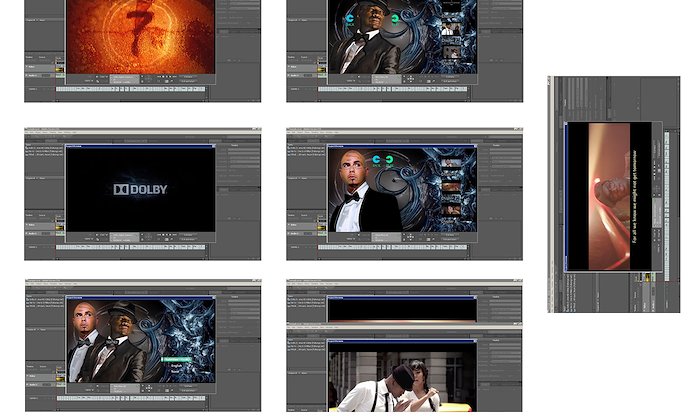This screenshot has width=700, height=416.
Task: Open the dropdown below the bald man menu preview
Action: pos(387,237)
